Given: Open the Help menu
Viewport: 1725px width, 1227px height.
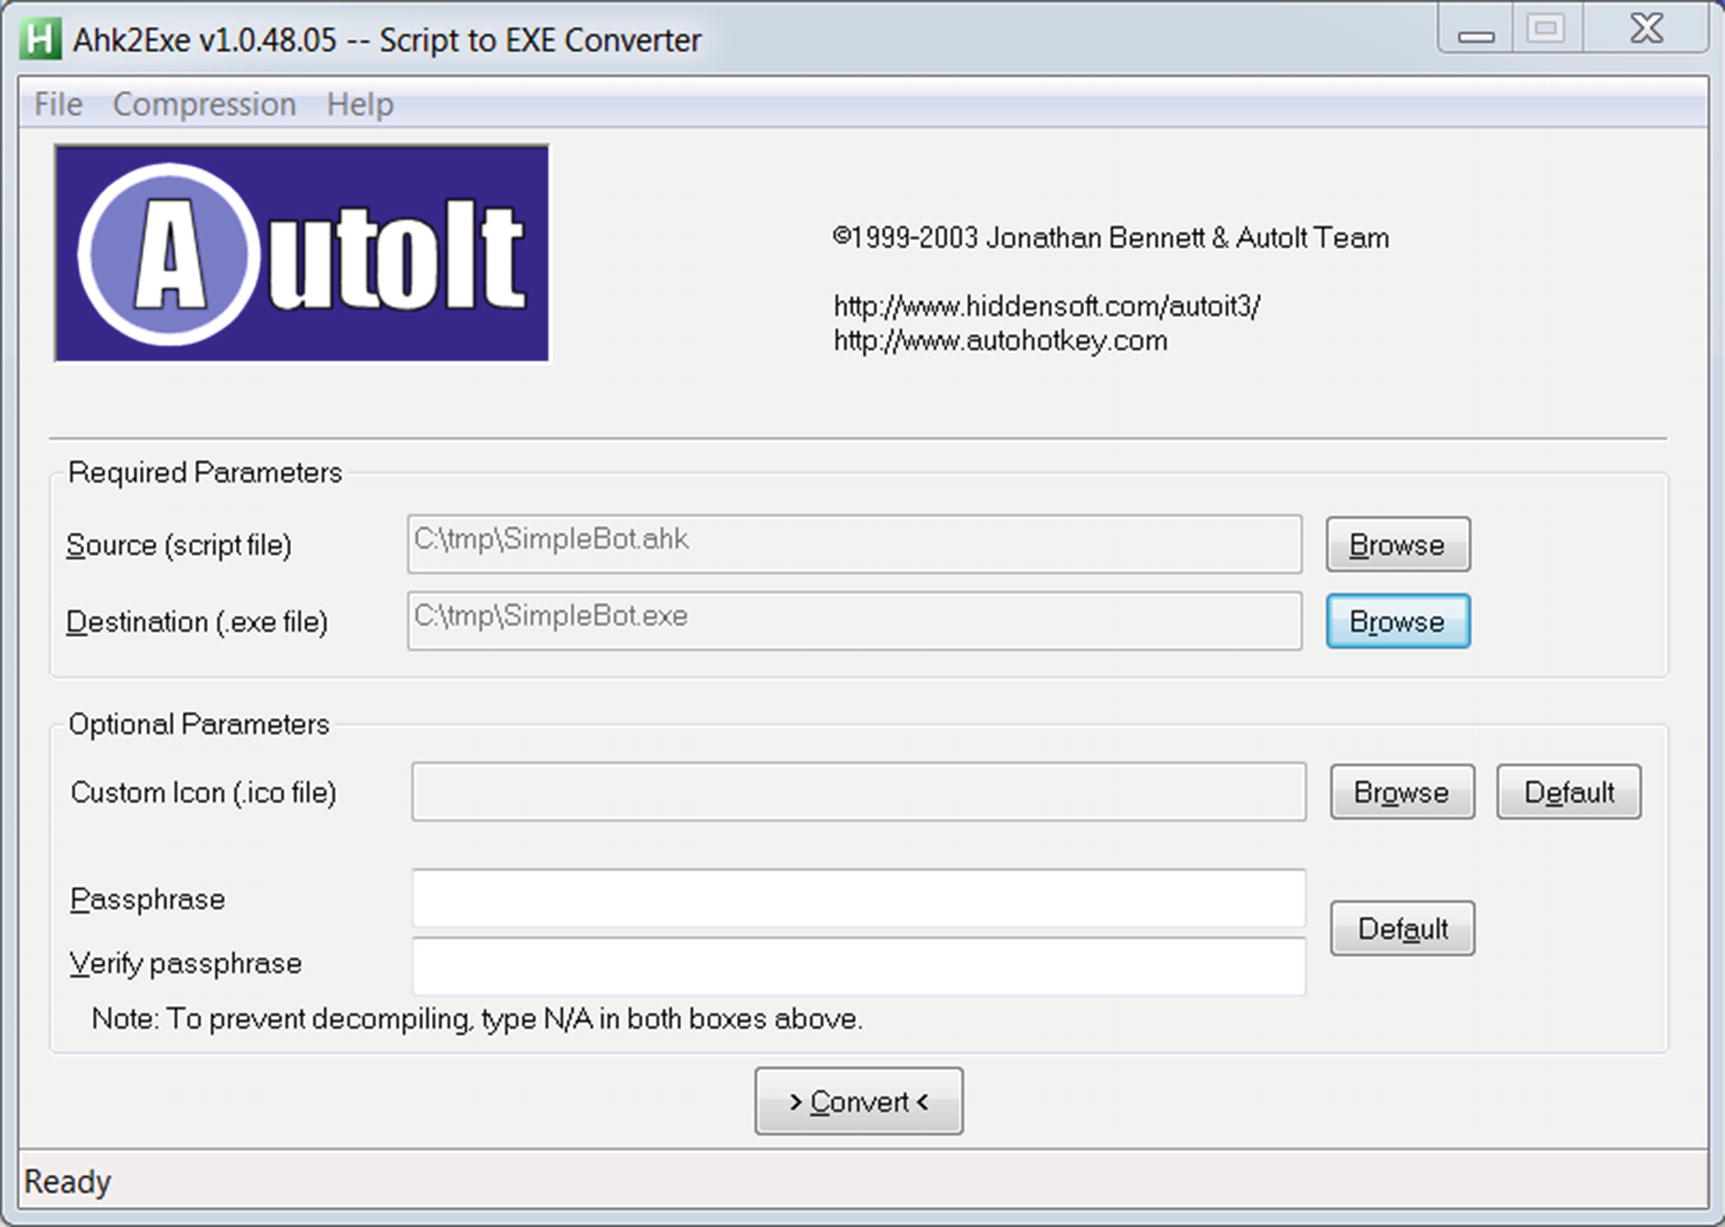Looking at the screenshot, I should click(360, 104).
